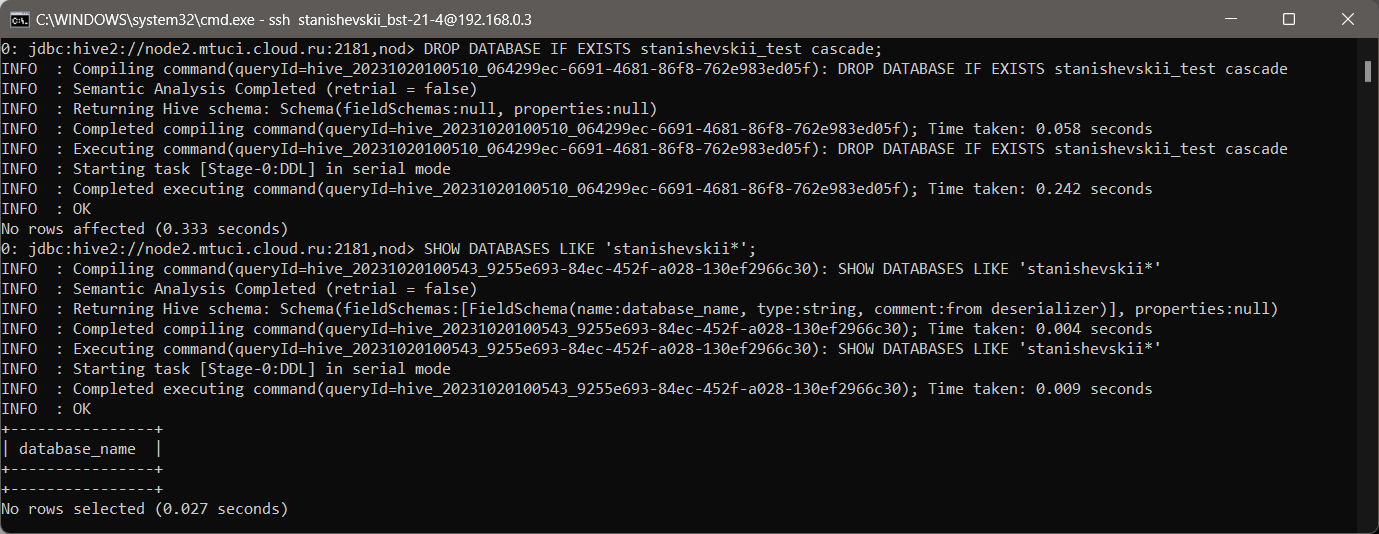Image resolution: width=1379 pixels, height=534 pixels.
Task: Click the DROP DATABASE IF EXISTS prompt line
Action: pos(442,49)
